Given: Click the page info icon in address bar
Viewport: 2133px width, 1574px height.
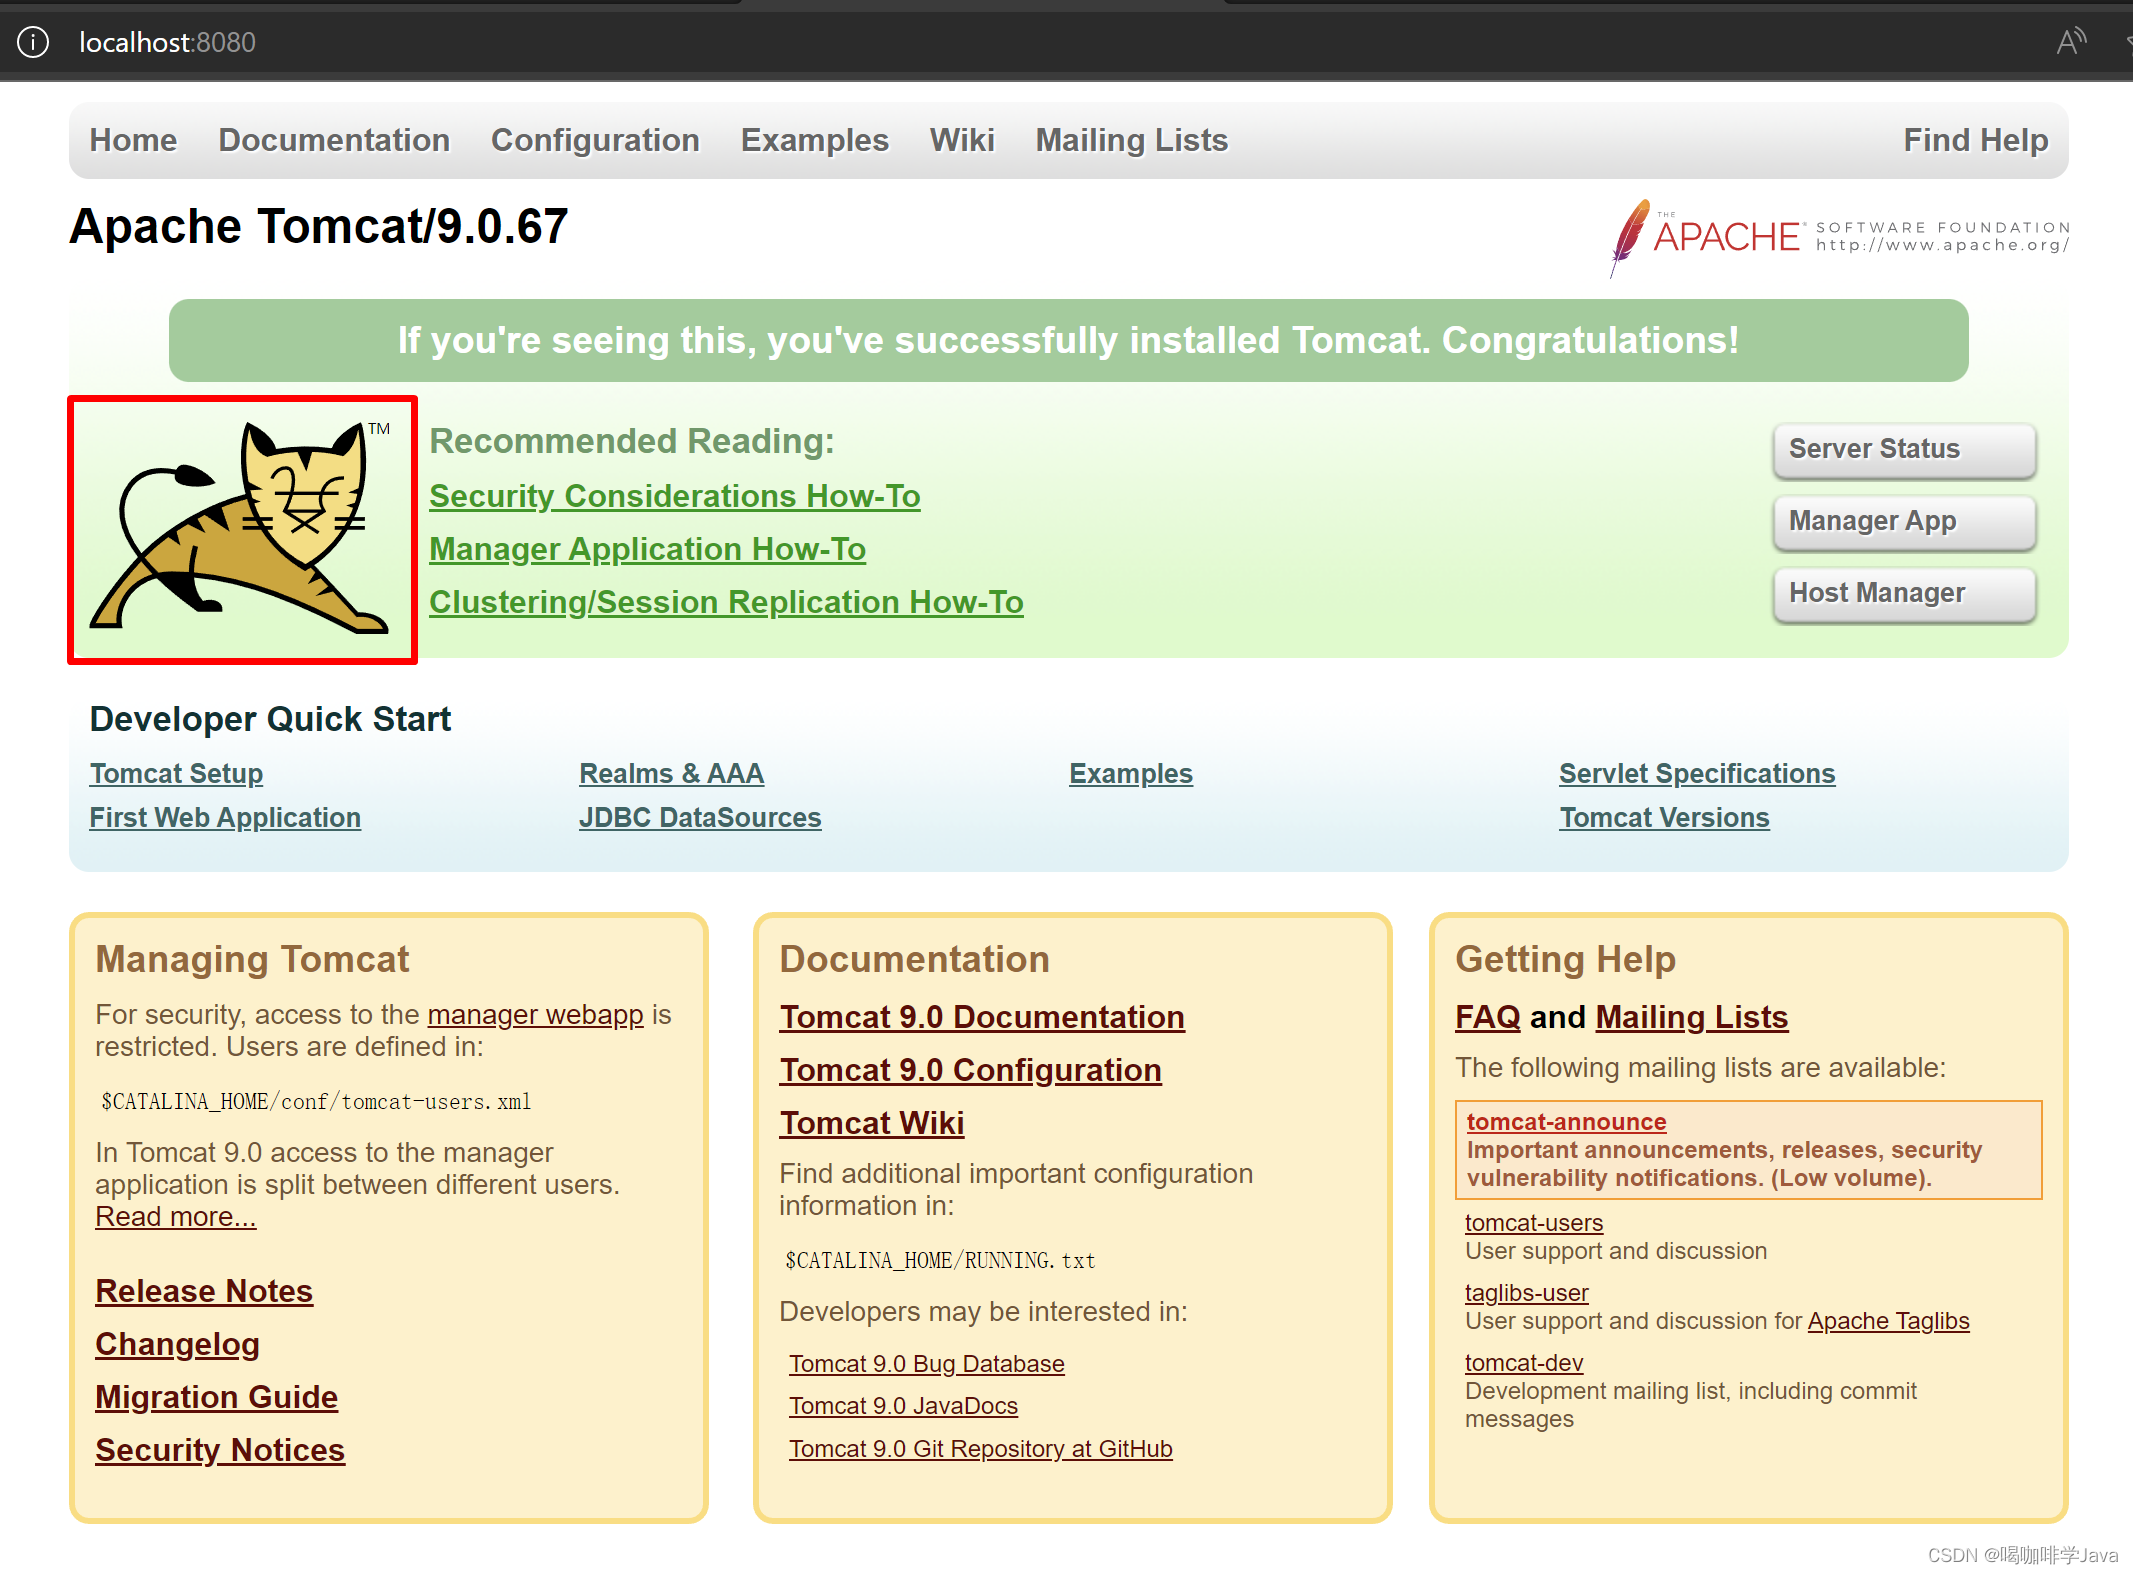Looking at the screenshot, I should 32,42.
